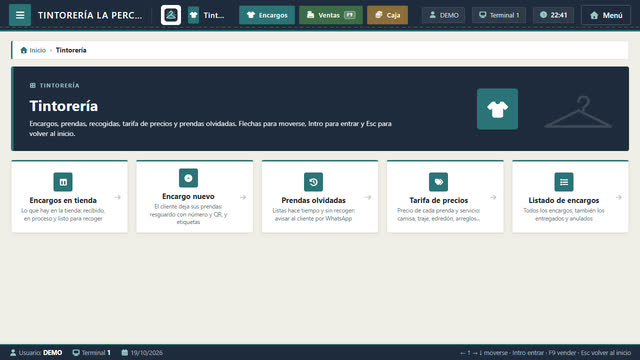Screen dimensions: 640x360
Task: Click arrow on Encargos en tienda card
Action: (x=118, y=197)
